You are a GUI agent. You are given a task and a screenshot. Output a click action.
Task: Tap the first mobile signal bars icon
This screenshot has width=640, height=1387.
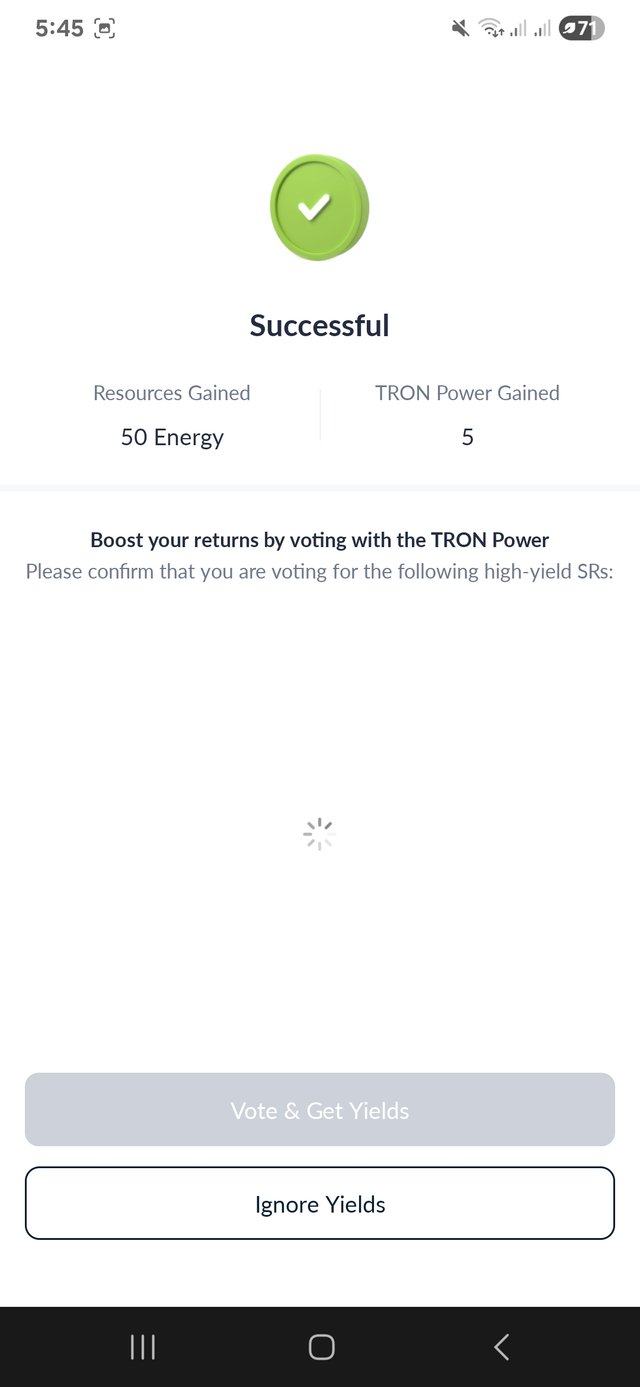tap(517, 29)
